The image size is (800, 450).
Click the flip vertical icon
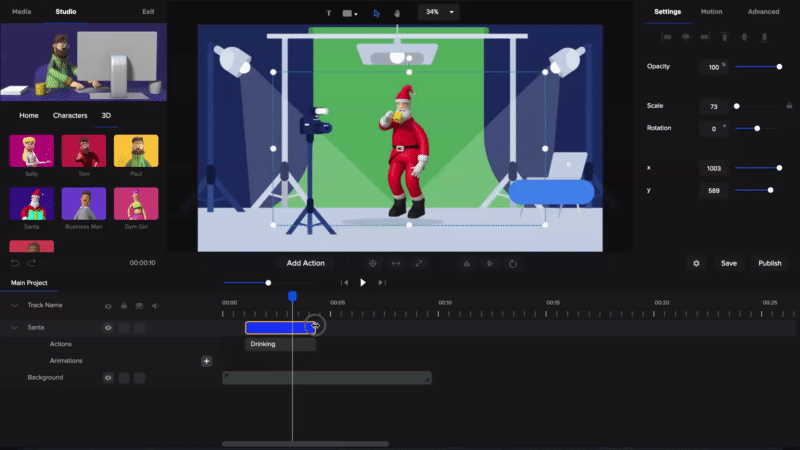(490, 264)
